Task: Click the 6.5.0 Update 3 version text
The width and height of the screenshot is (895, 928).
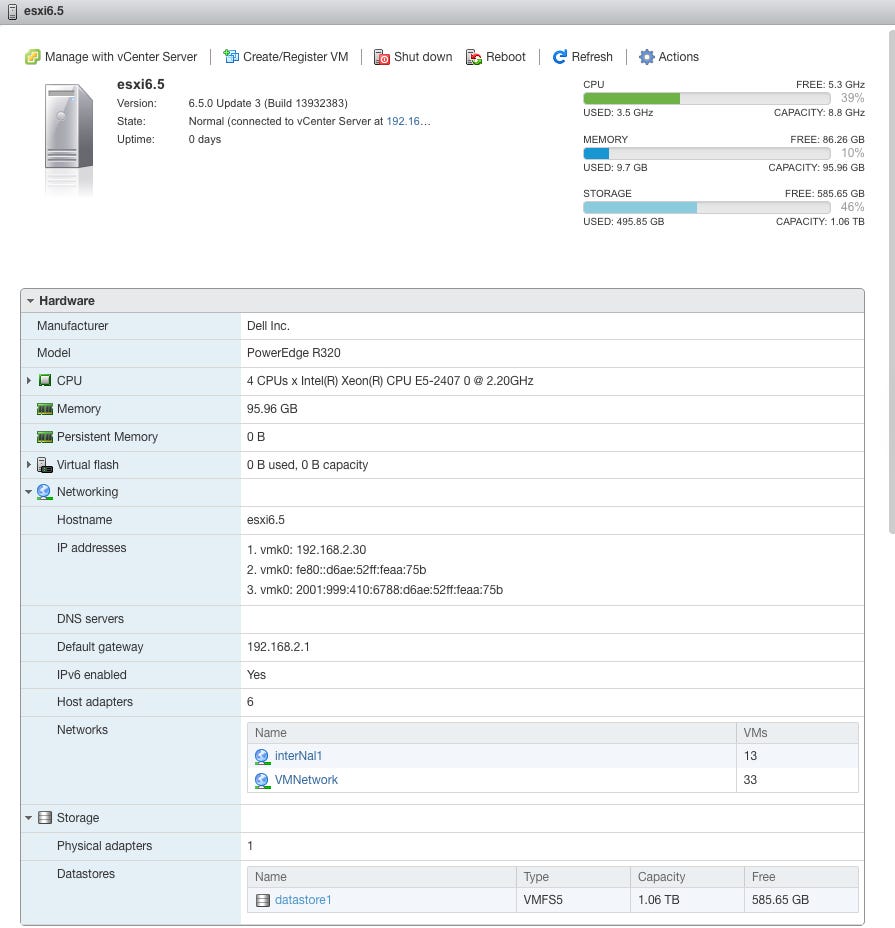Action: point(268,103)
